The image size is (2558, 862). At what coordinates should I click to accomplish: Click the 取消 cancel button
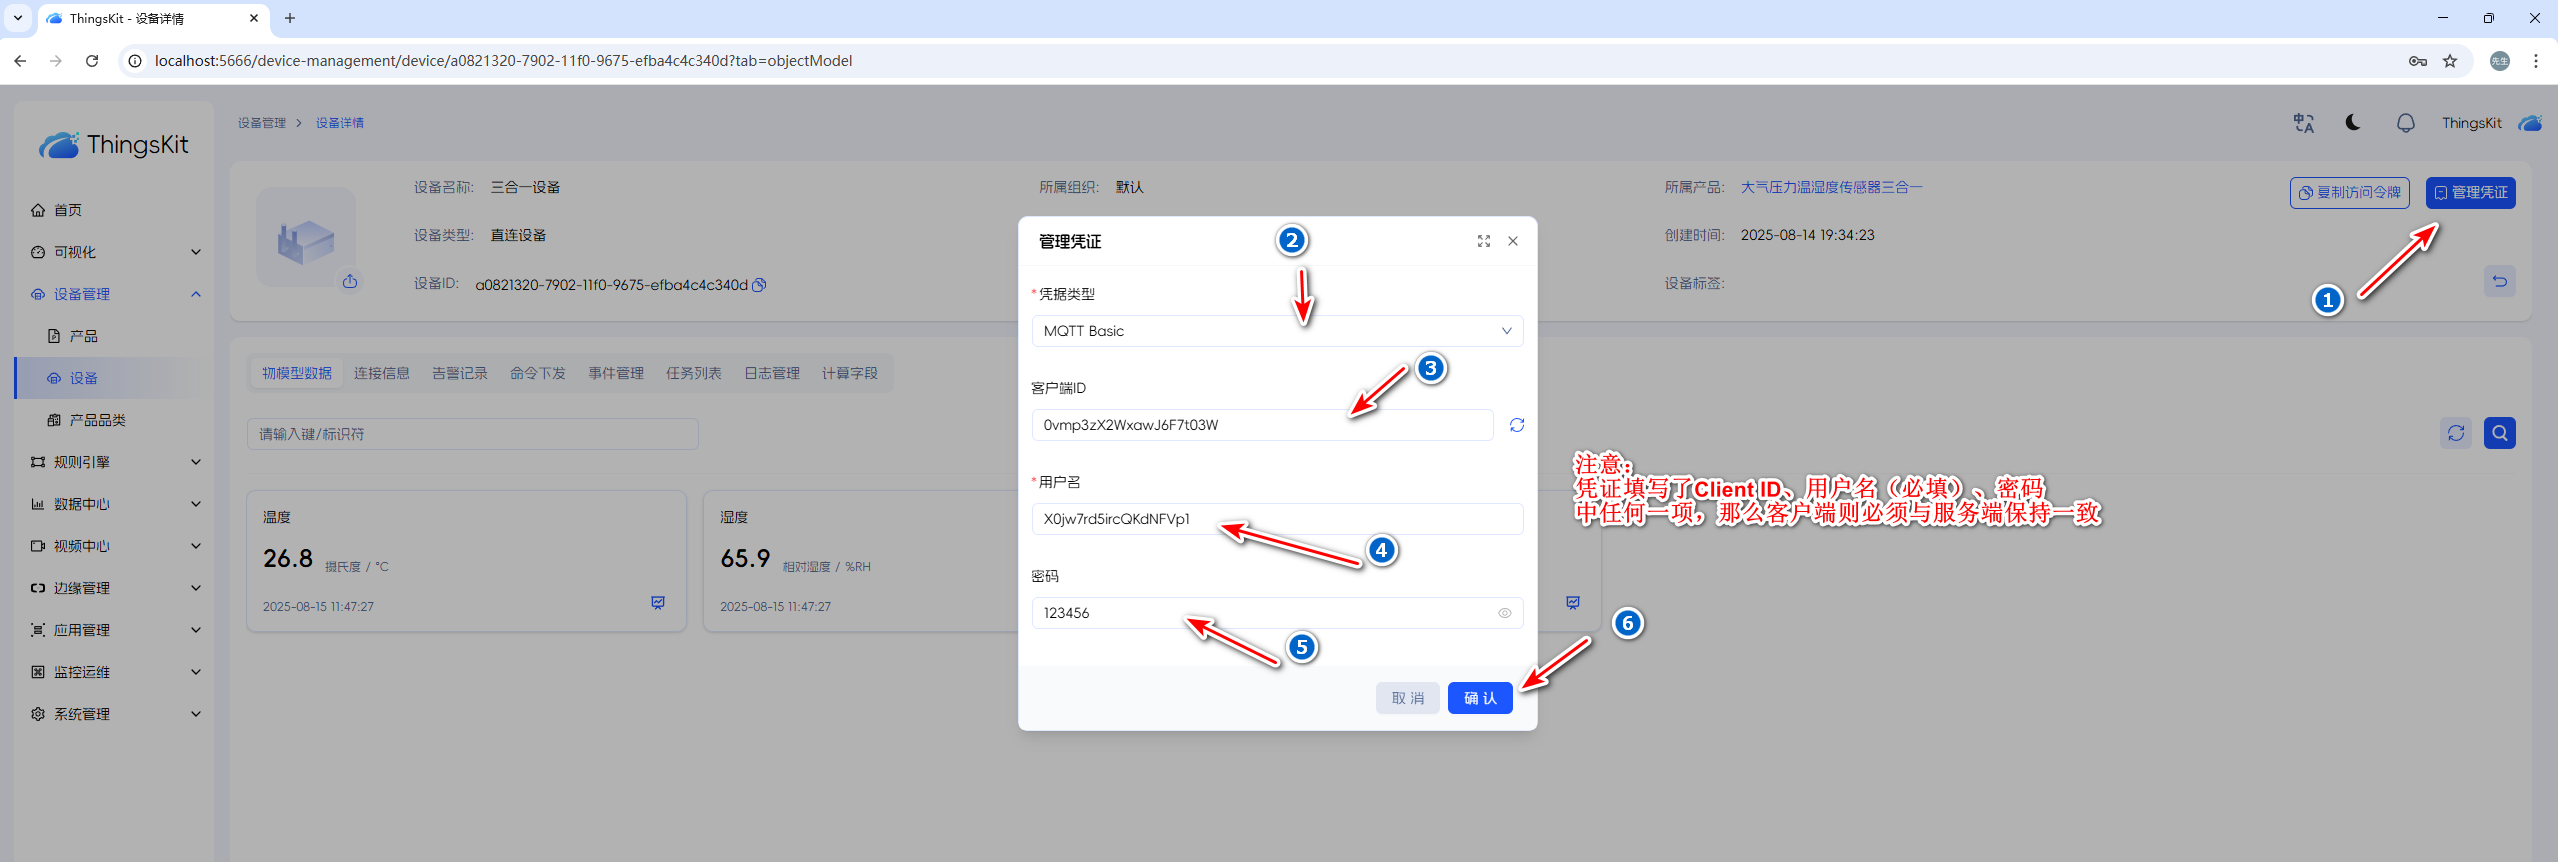(1407, 698)
